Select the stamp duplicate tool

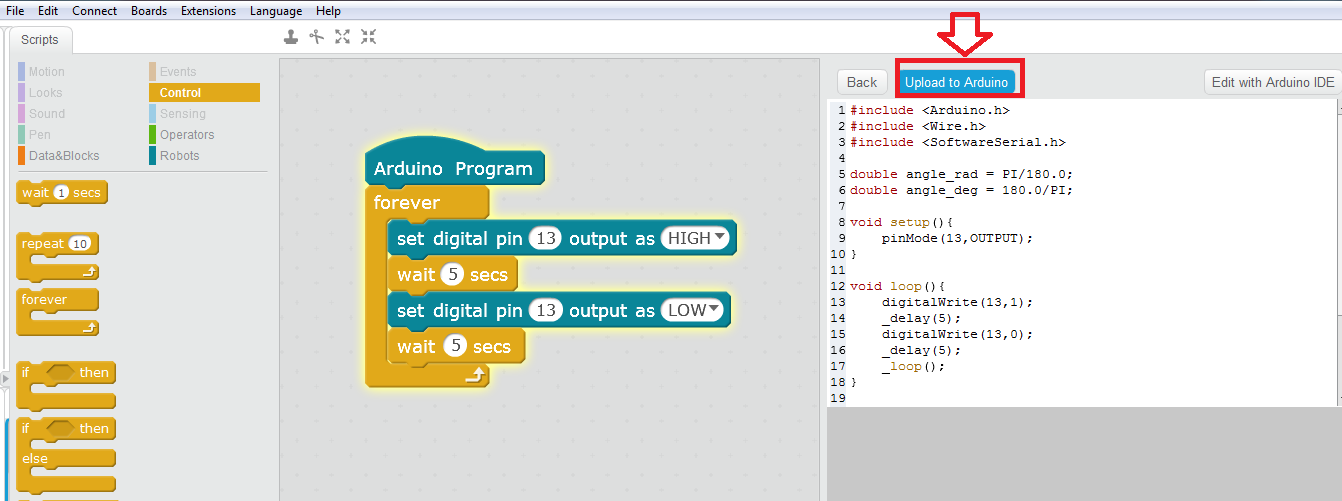(x=291, y=37)
